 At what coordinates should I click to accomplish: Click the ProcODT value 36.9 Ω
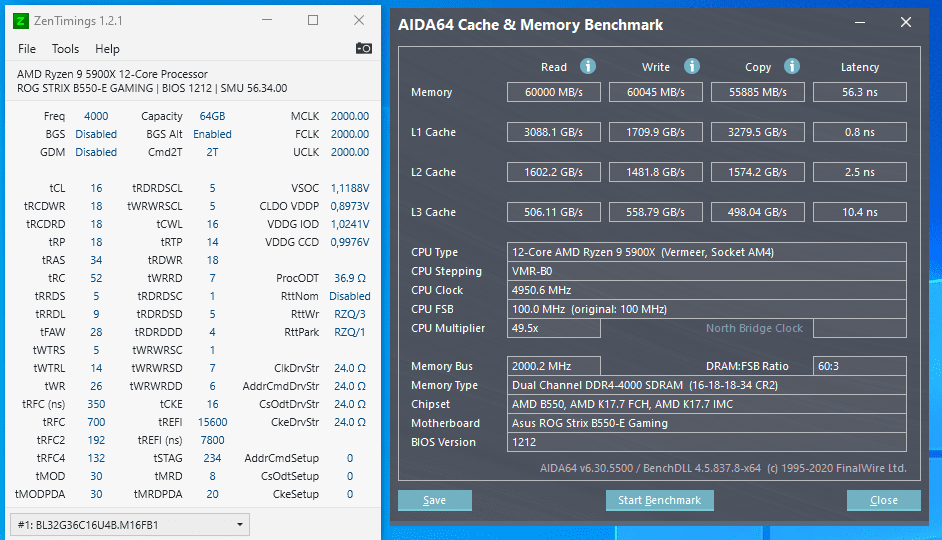click(350, 278)
